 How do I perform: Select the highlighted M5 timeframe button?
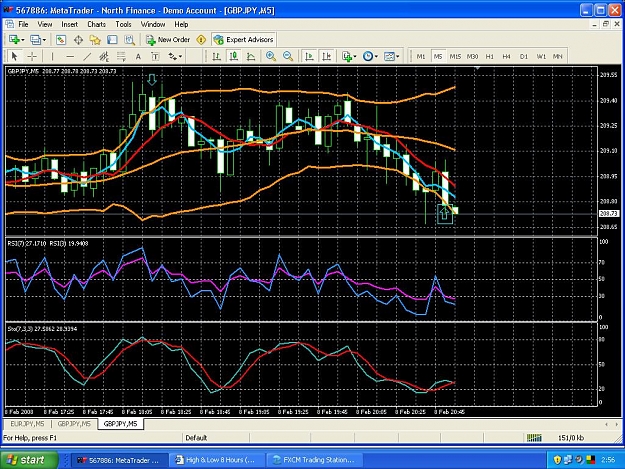click(x=438, y=57)
